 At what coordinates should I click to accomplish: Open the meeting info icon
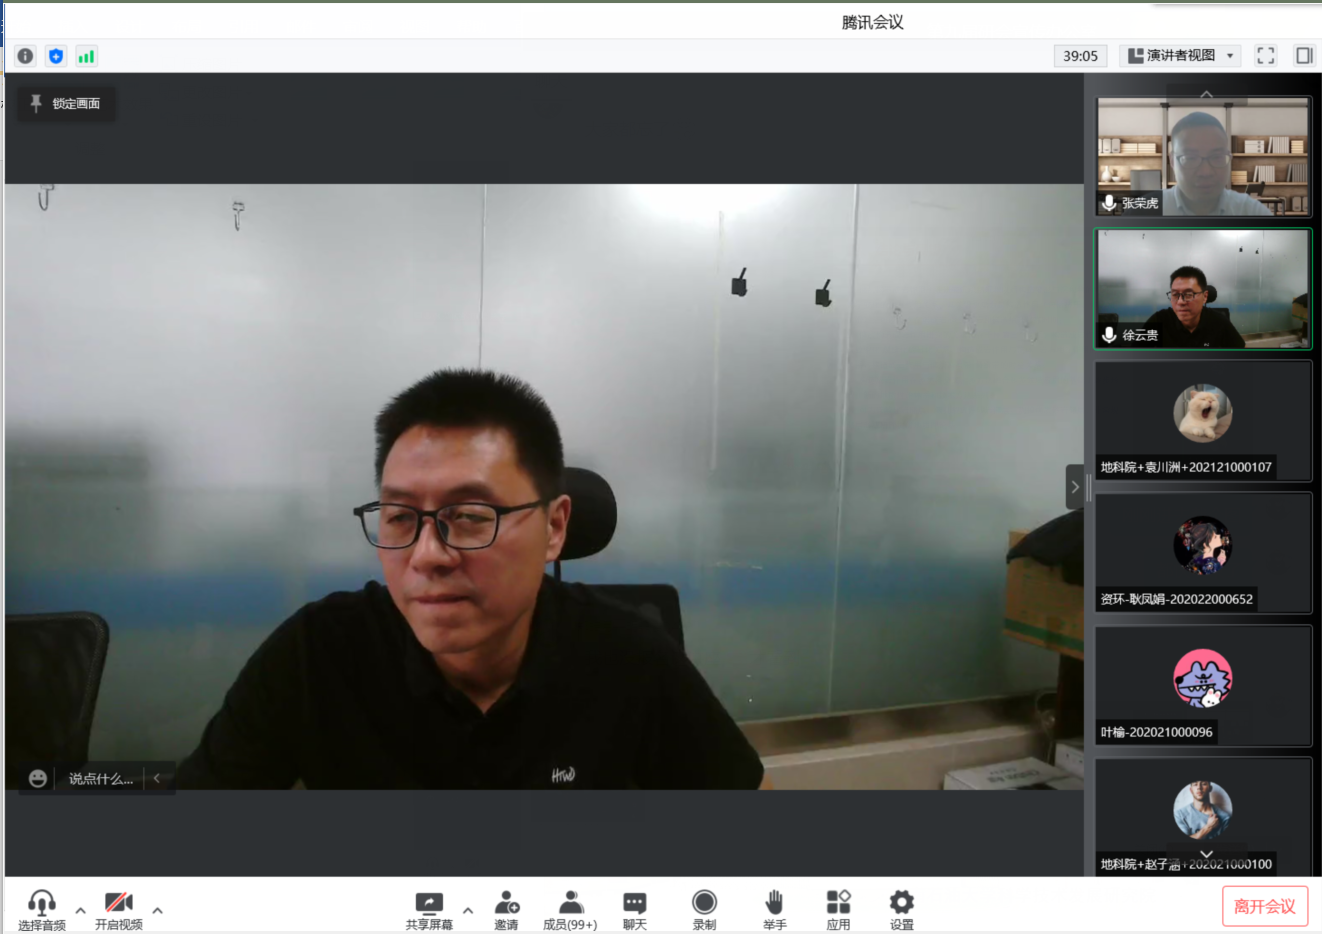[x=25, y=56]
